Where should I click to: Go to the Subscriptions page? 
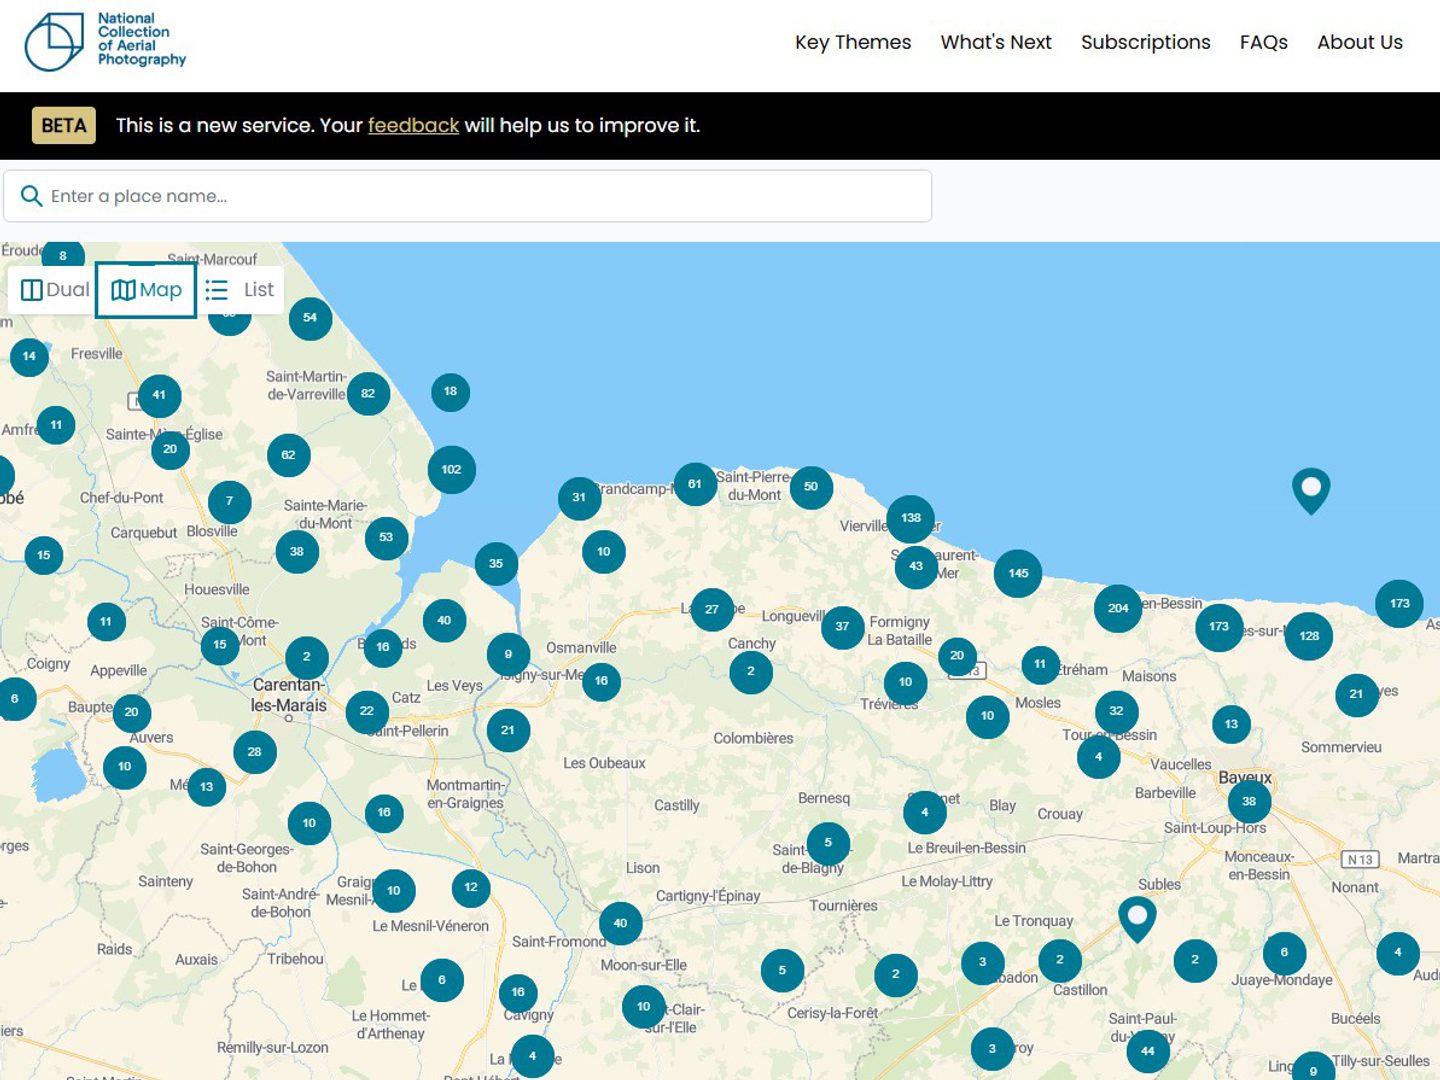pyautogui.click(x=1145, y=42)
